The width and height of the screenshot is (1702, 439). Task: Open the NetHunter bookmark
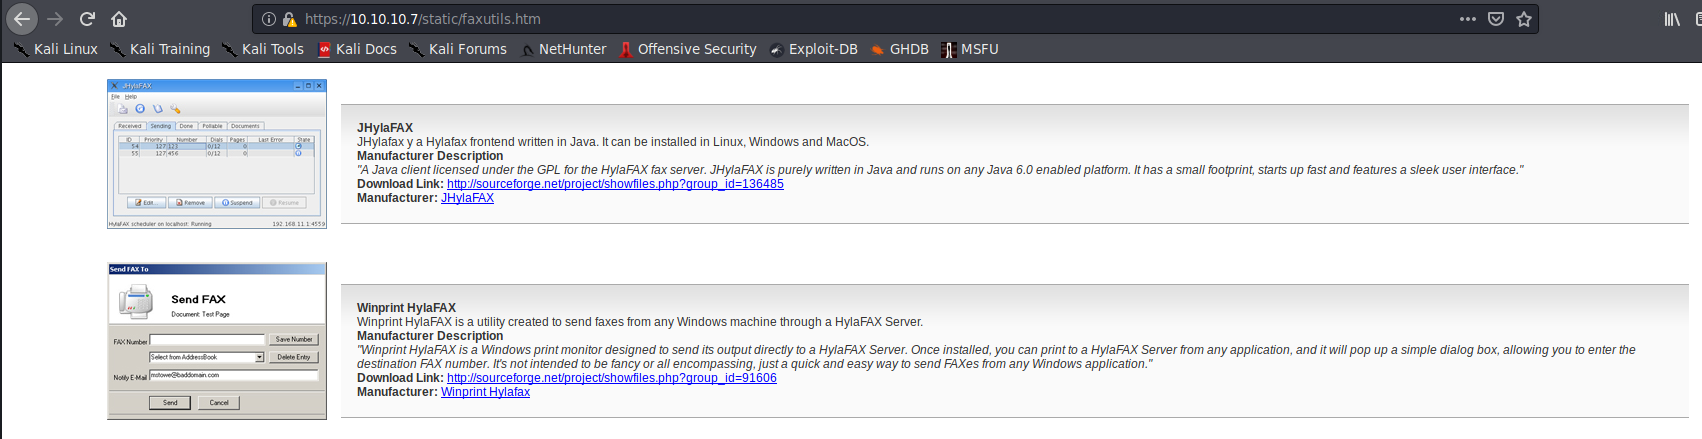563,49
